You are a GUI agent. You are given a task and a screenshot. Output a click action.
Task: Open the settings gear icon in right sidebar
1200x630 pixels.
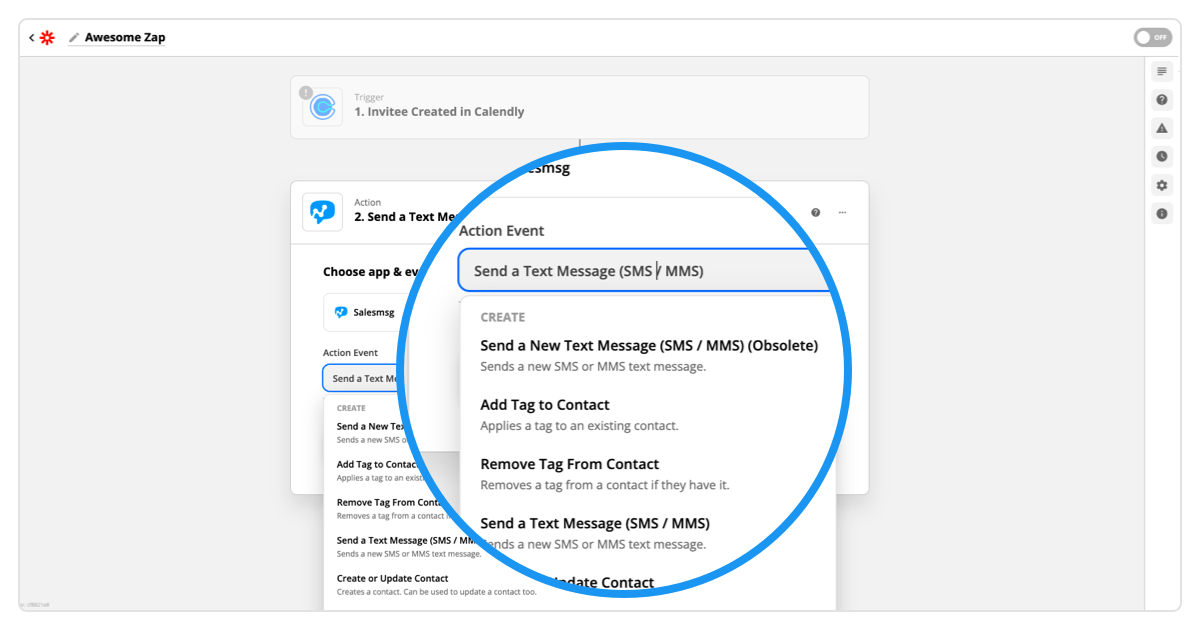(x=1161, y=185)
